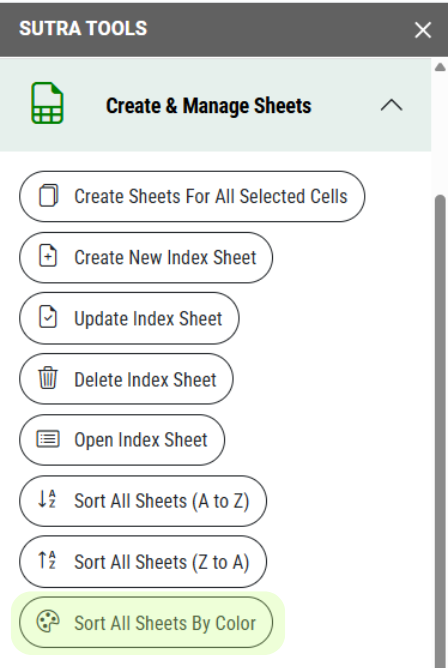This screenshot has width=448, height=668.
Task: Click the scrollbar up arrow
Action: [440, 67]
